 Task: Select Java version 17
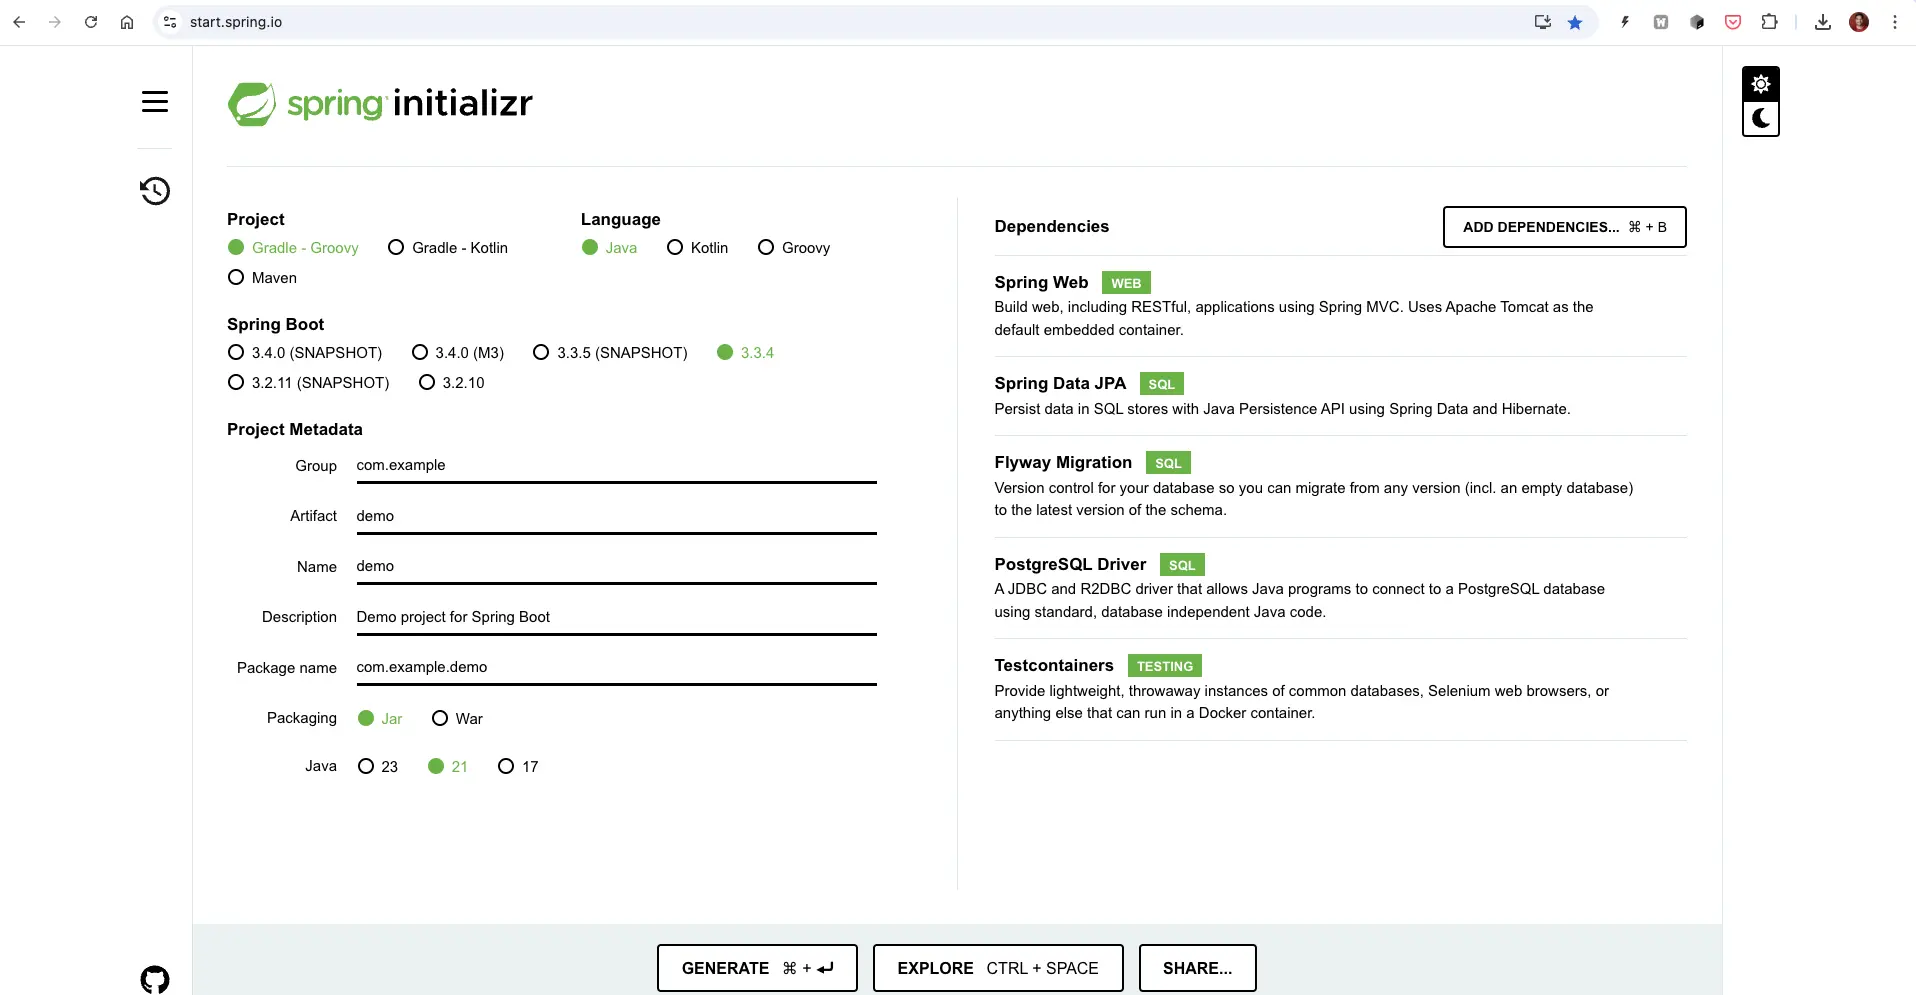[518, 767]
